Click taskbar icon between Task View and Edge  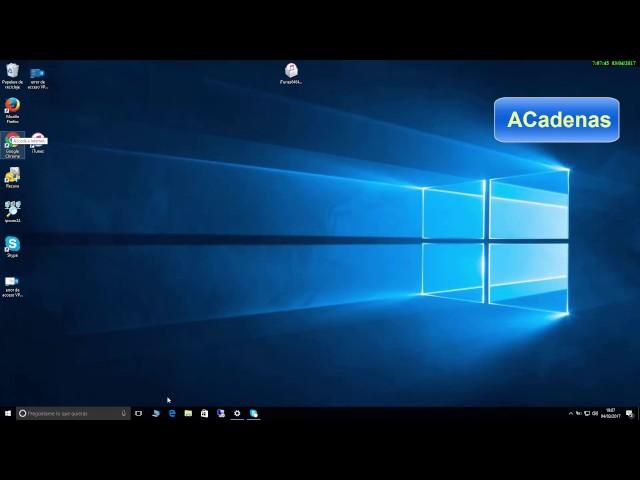pos(156,413)
